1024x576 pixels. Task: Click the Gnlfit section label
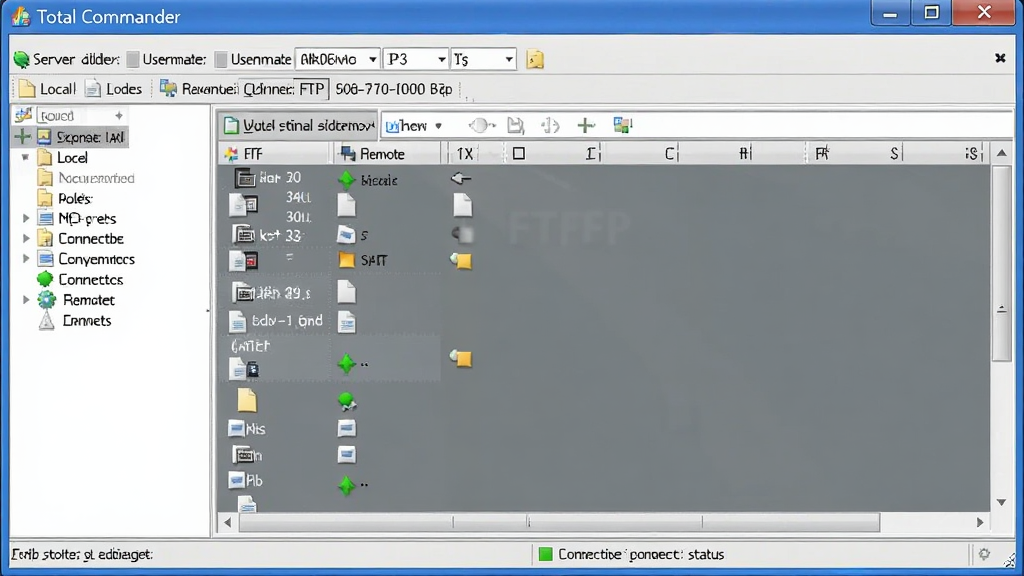pos(250,346)
